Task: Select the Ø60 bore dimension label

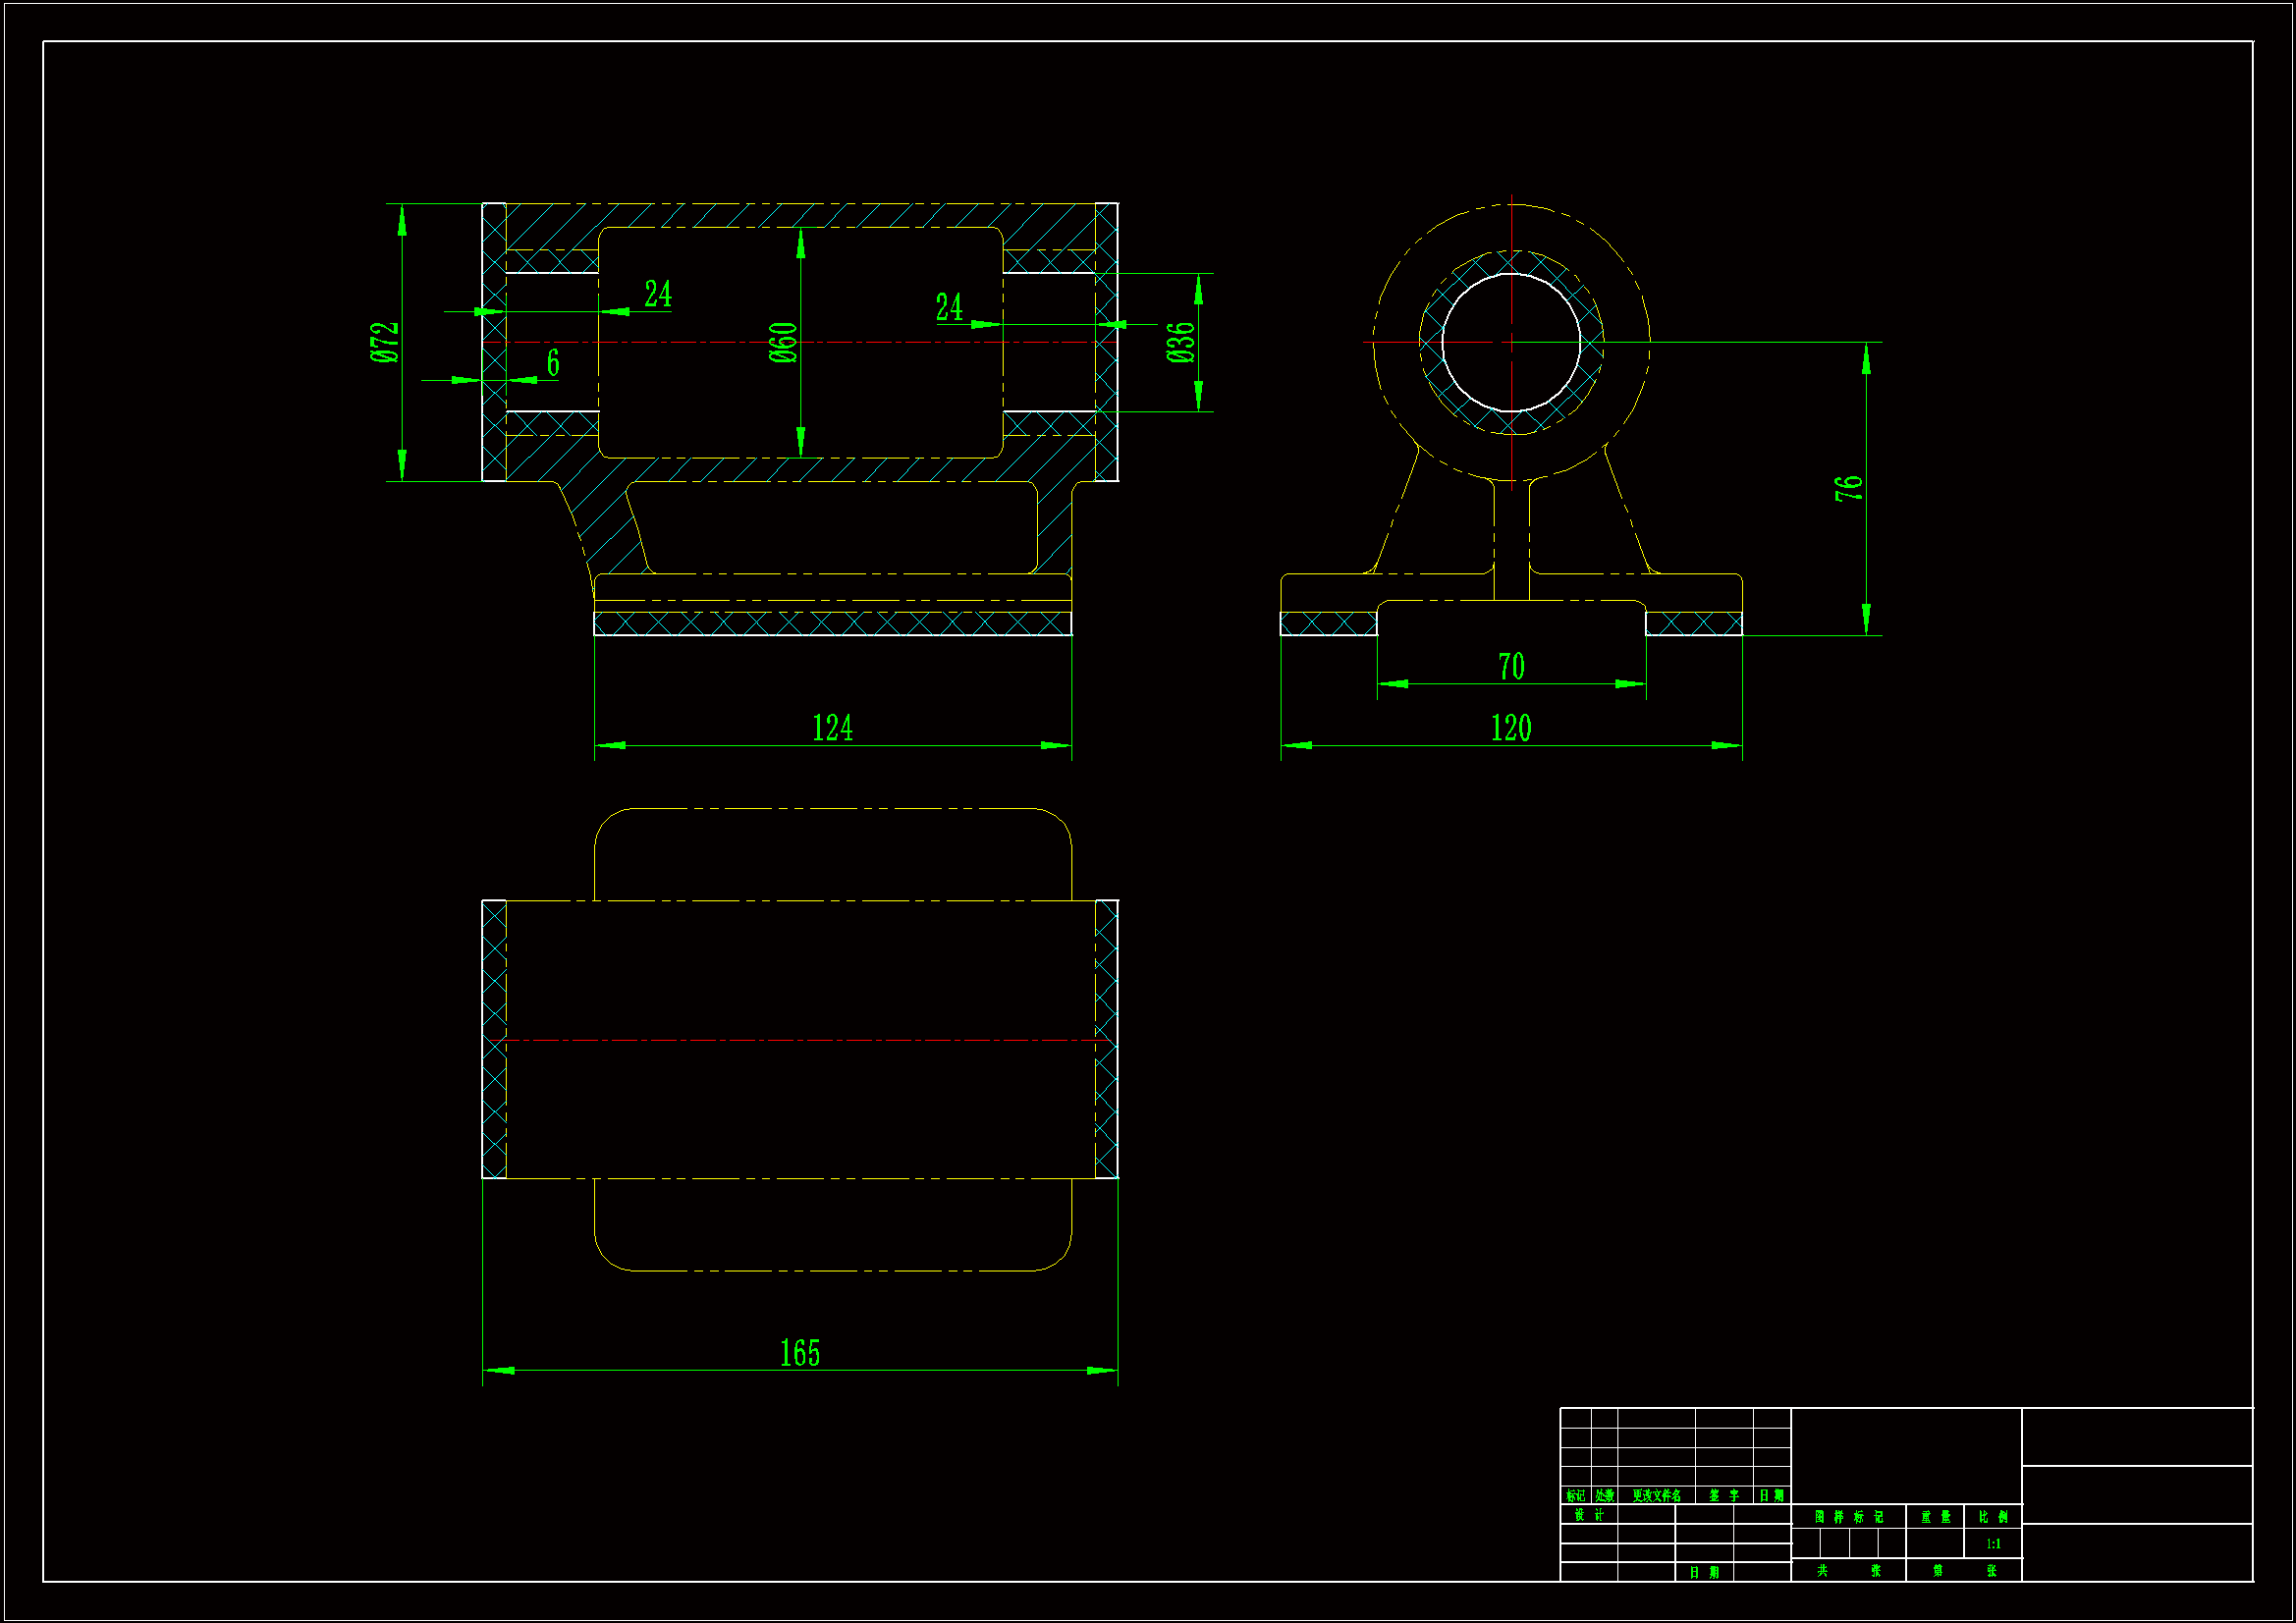Action: pos(784,342)
